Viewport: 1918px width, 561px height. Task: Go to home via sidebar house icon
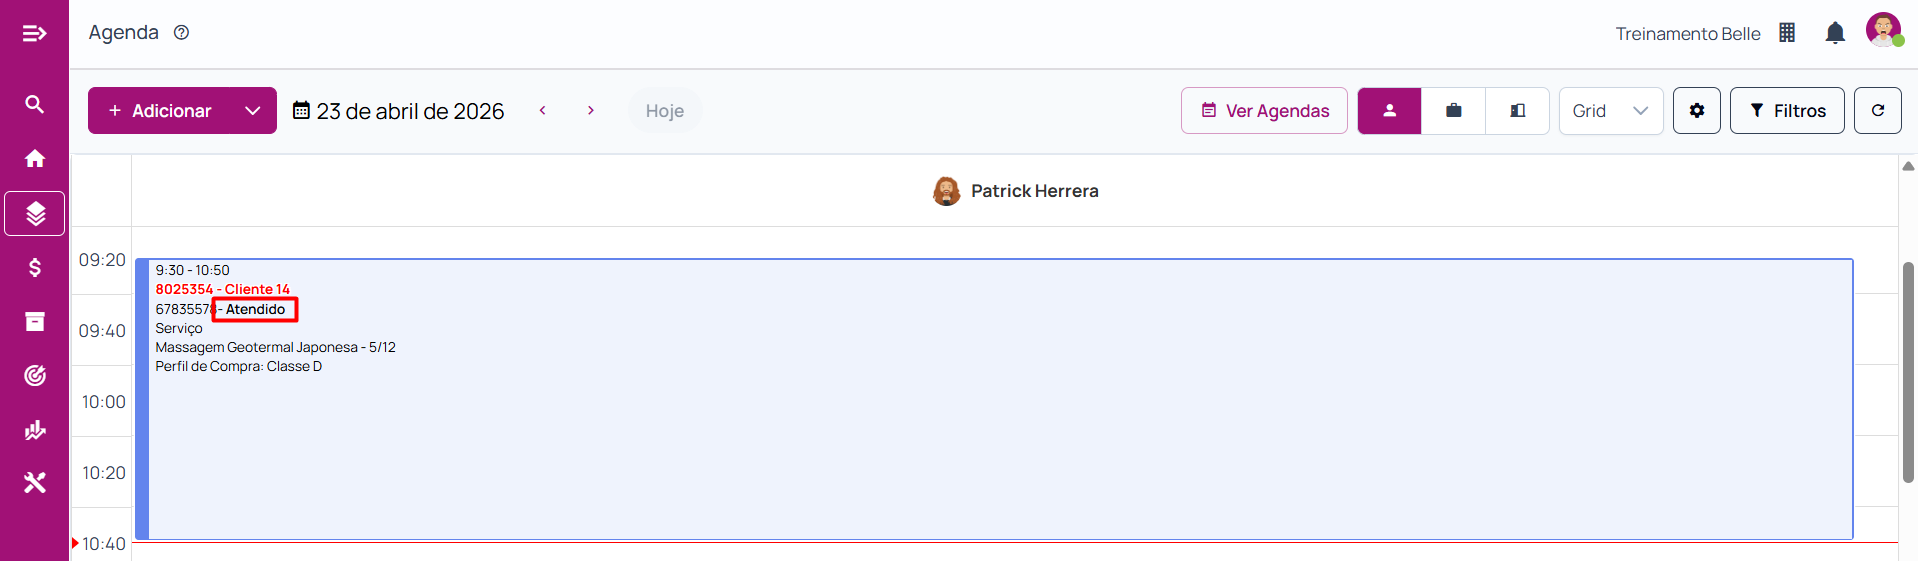pyautogui.click(x=34, y=159)
